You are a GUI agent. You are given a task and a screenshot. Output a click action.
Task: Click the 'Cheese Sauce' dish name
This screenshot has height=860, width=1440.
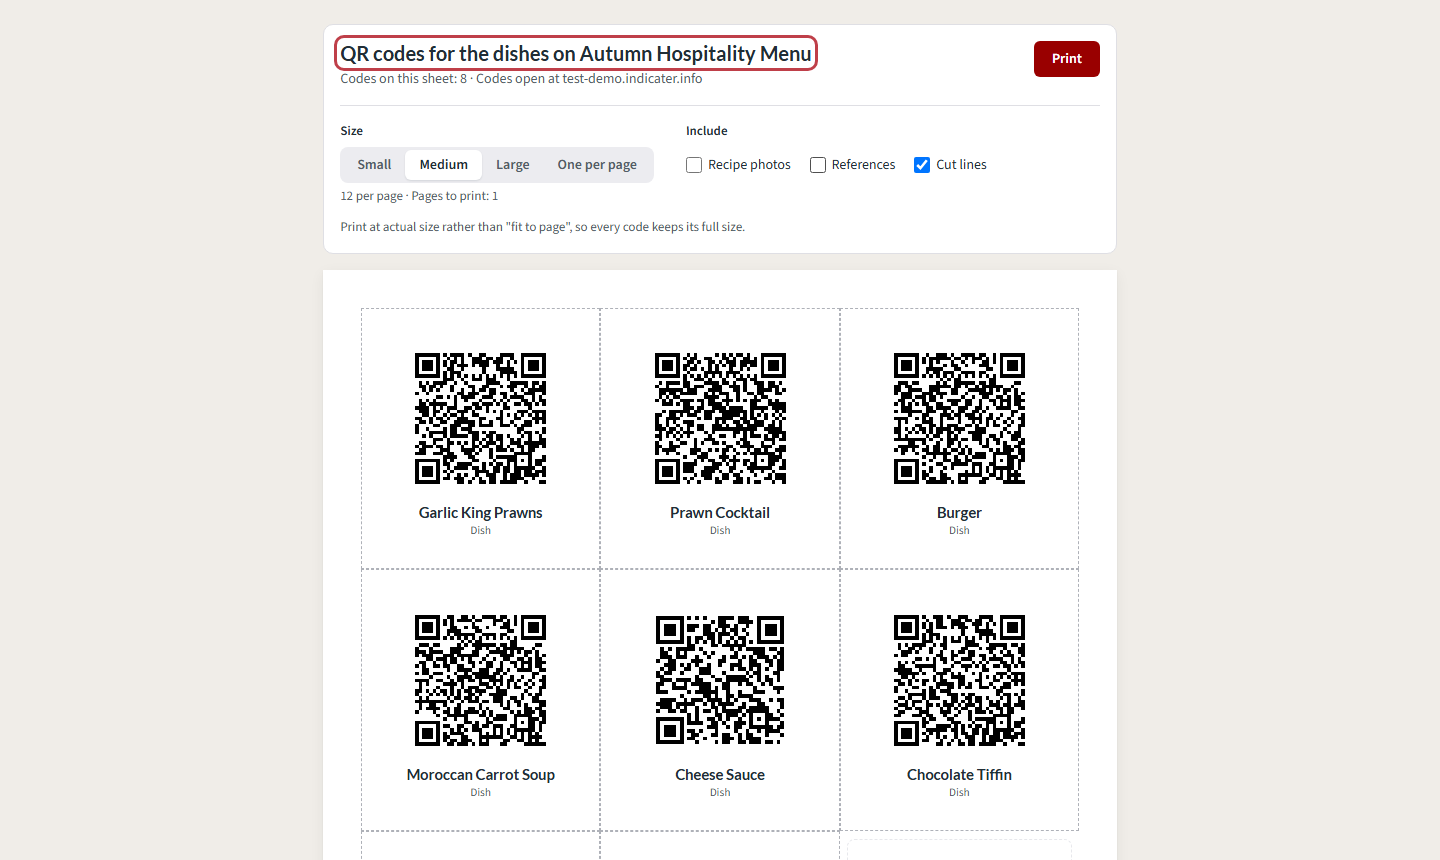(x=720, y=775)
